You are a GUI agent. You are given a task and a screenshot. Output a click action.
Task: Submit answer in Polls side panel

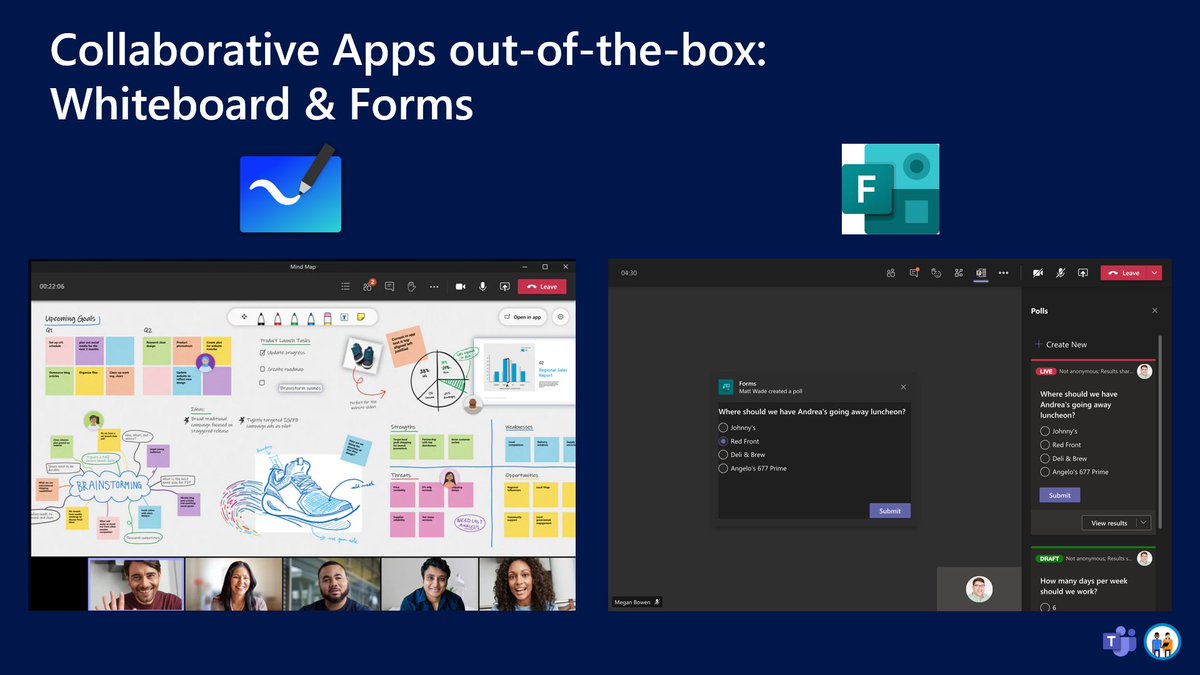click(1060, 495)
